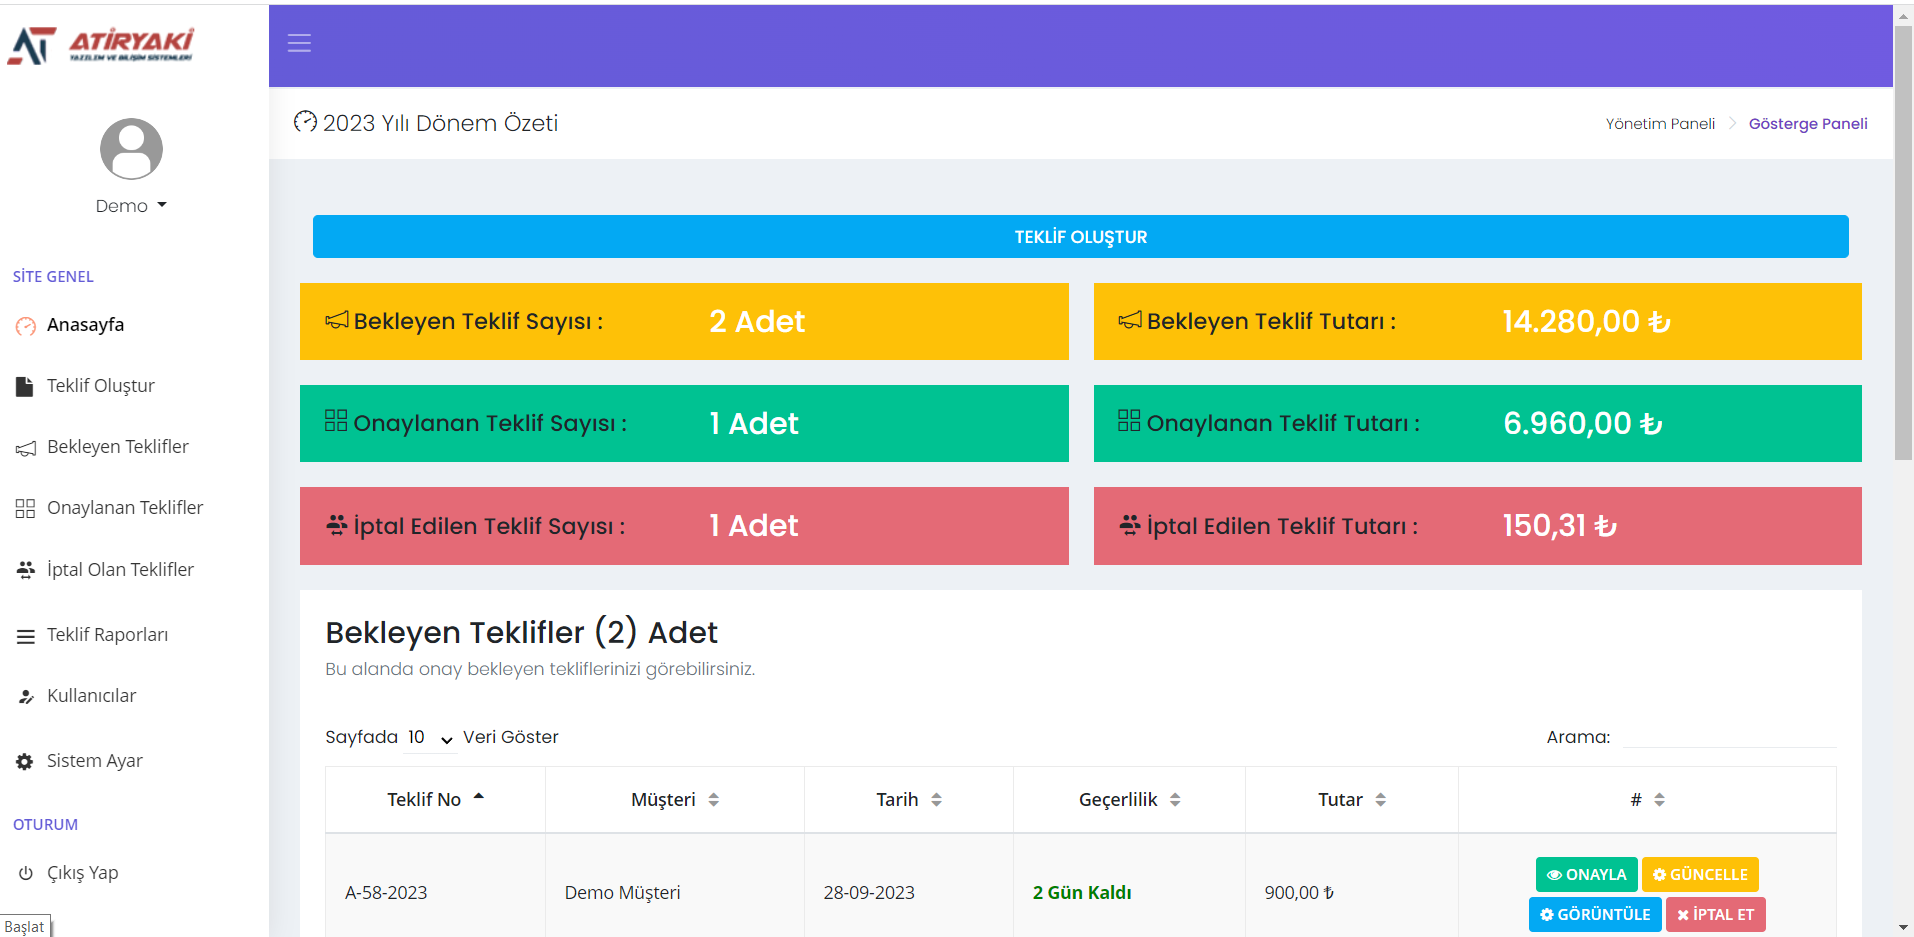
Task: Open the Demo user dropdown
Action: pyautogui.click(x=131, y=206)
